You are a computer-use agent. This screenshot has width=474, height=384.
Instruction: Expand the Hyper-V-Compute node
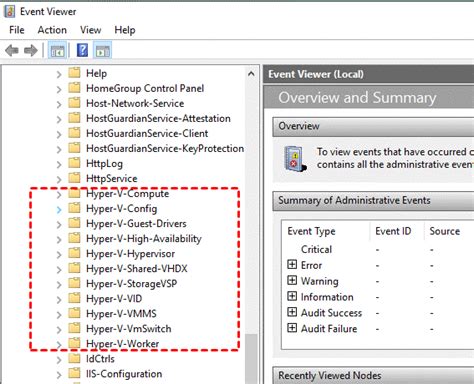(x=59, y=194)
